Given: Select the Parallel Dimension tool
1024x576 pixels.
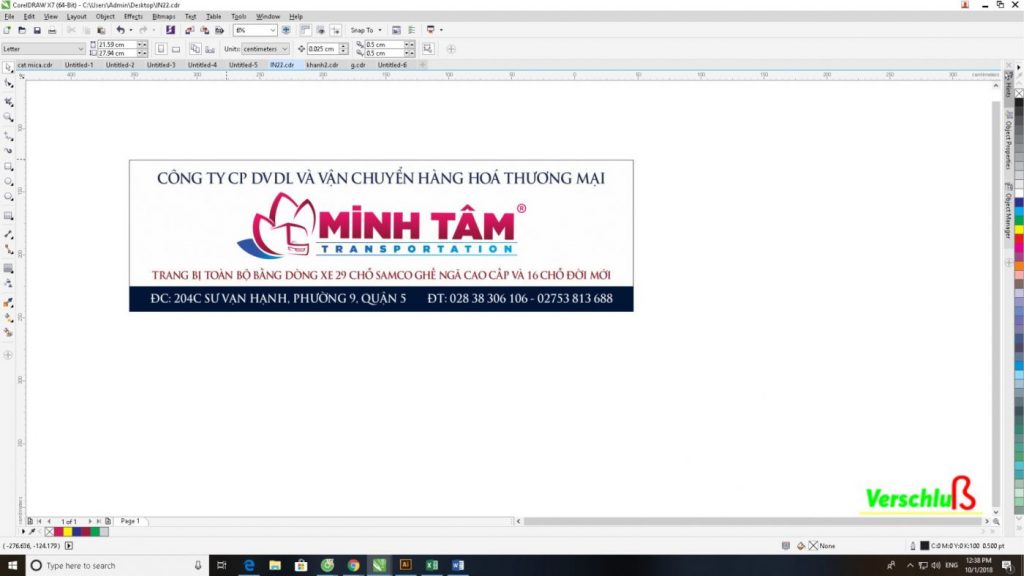Looking at the screenshot, I should click(x=8, y=234).
